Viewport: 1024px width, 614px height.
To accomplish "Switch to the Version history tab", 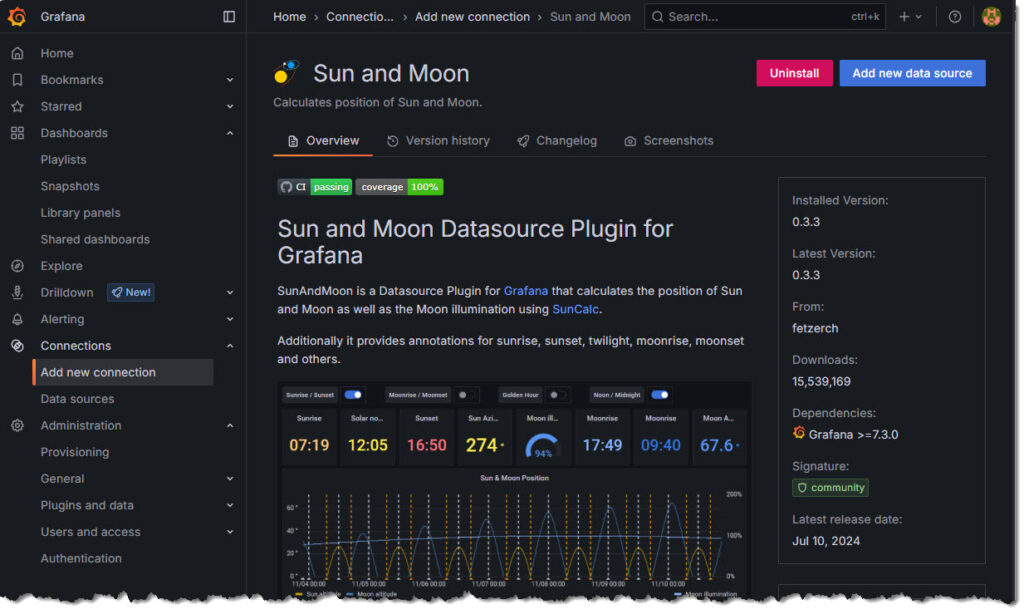I will point(438,140).
